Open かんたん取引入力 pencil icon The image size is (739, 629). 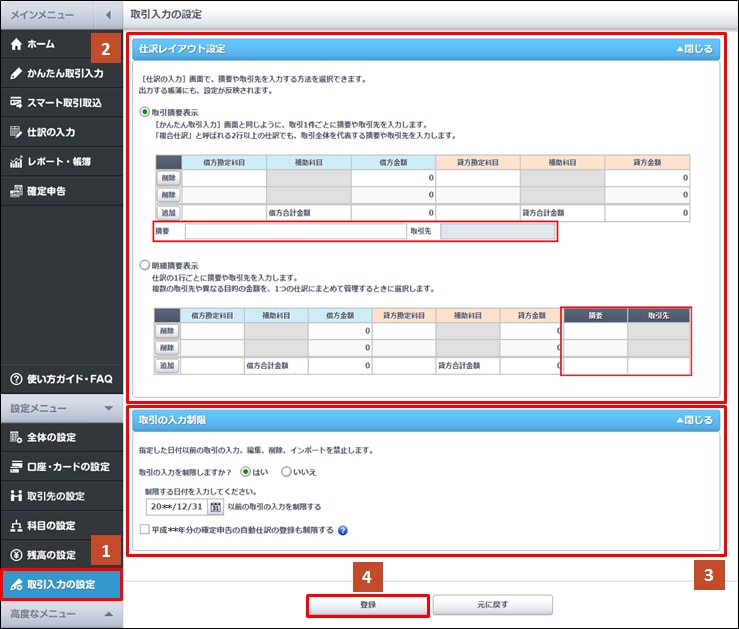pyautogui.click(x=16, y=74)
